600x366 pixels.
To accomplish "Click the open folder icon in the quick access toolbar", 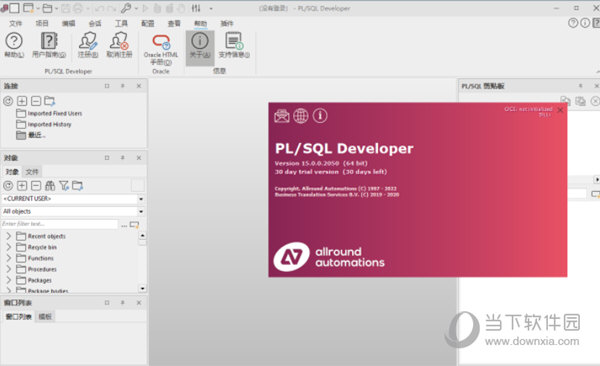I will [47, 8].
